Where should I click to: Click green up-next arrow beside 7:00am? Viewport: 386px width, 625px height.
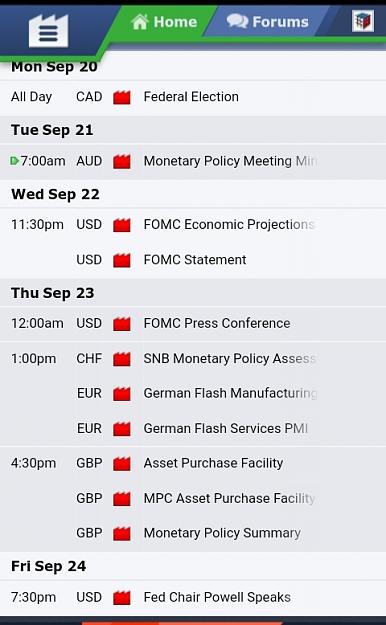pyautogui.click(x=14, y=161)
